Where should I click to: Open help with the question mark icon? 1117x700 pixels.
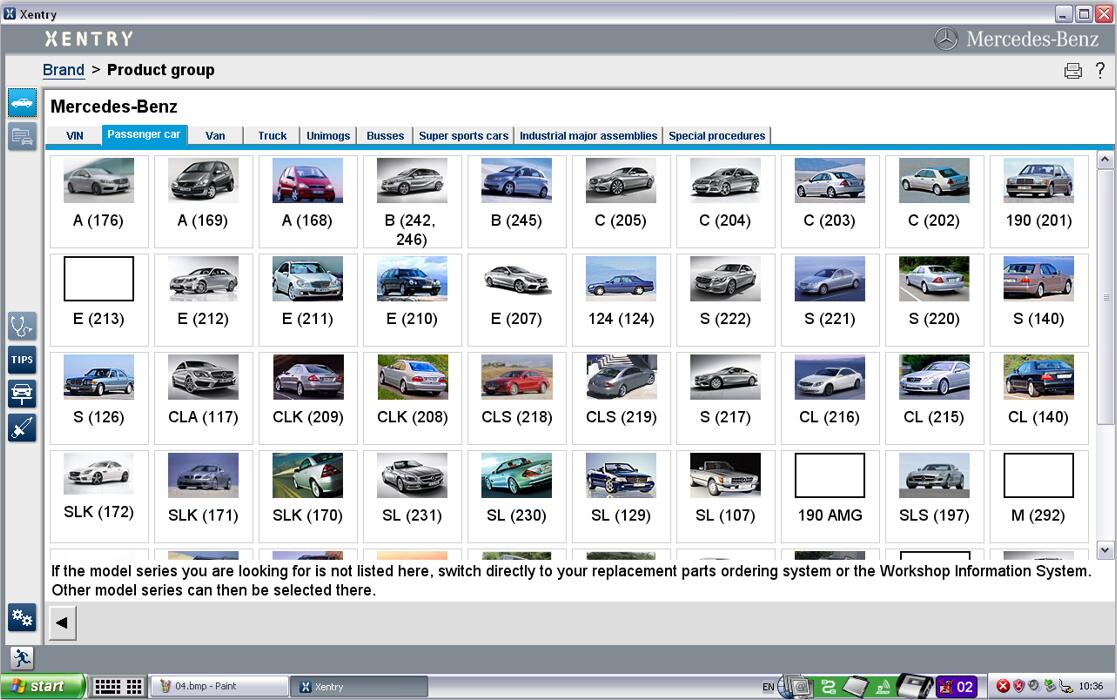click(x=1101, y=70)
